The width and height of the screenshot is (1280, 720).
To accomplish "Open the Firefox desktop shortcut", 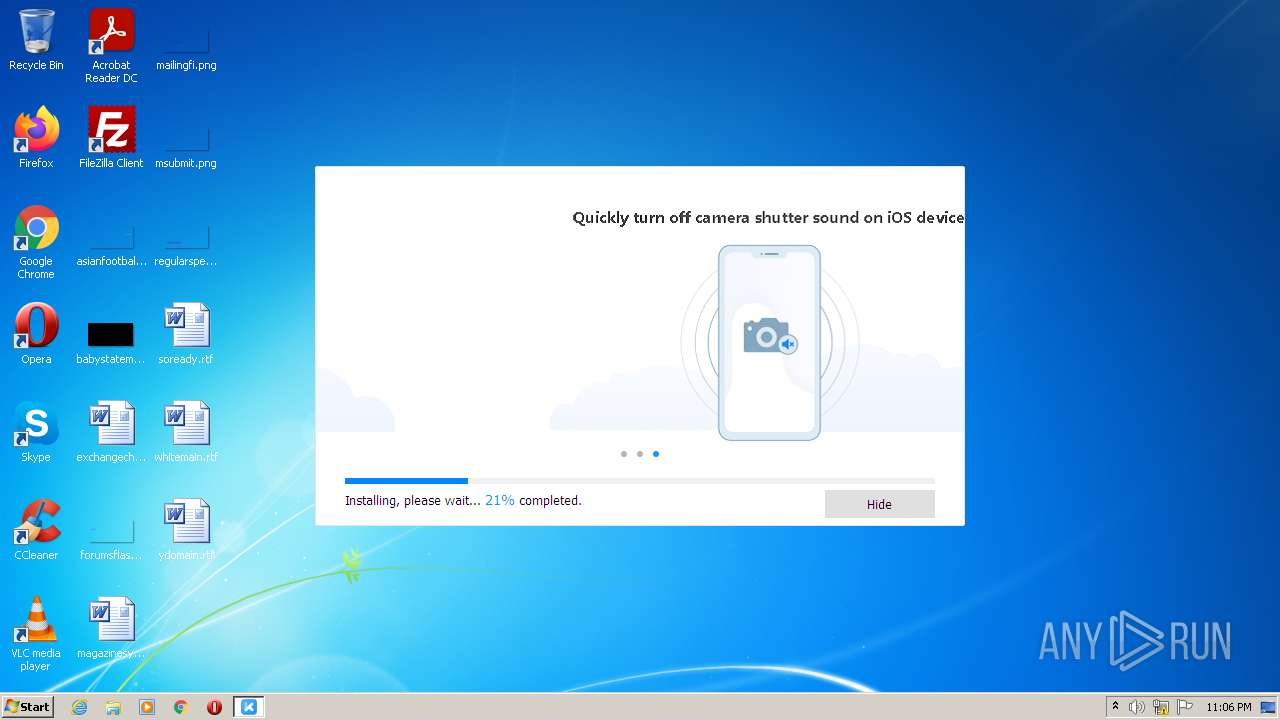I will coord(36,138).
